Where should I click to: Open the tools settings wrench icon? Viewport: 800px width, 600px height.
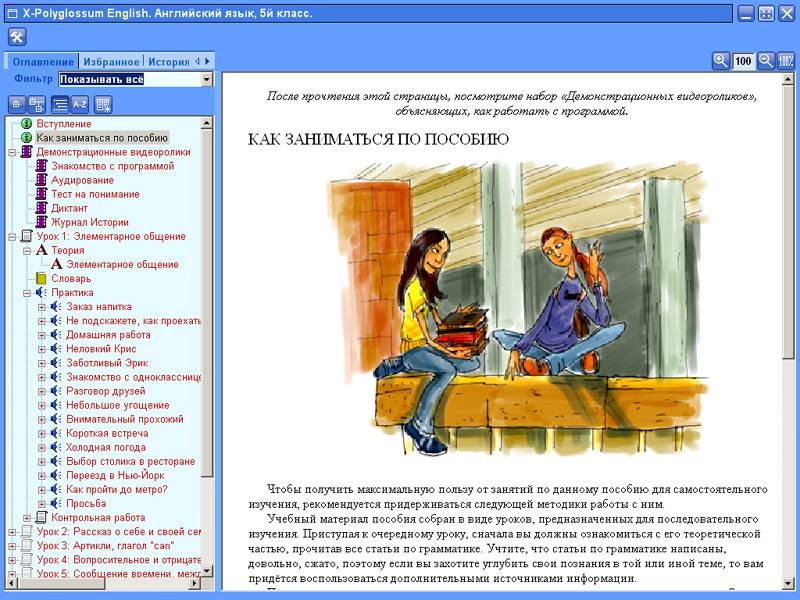coord(17,37)
